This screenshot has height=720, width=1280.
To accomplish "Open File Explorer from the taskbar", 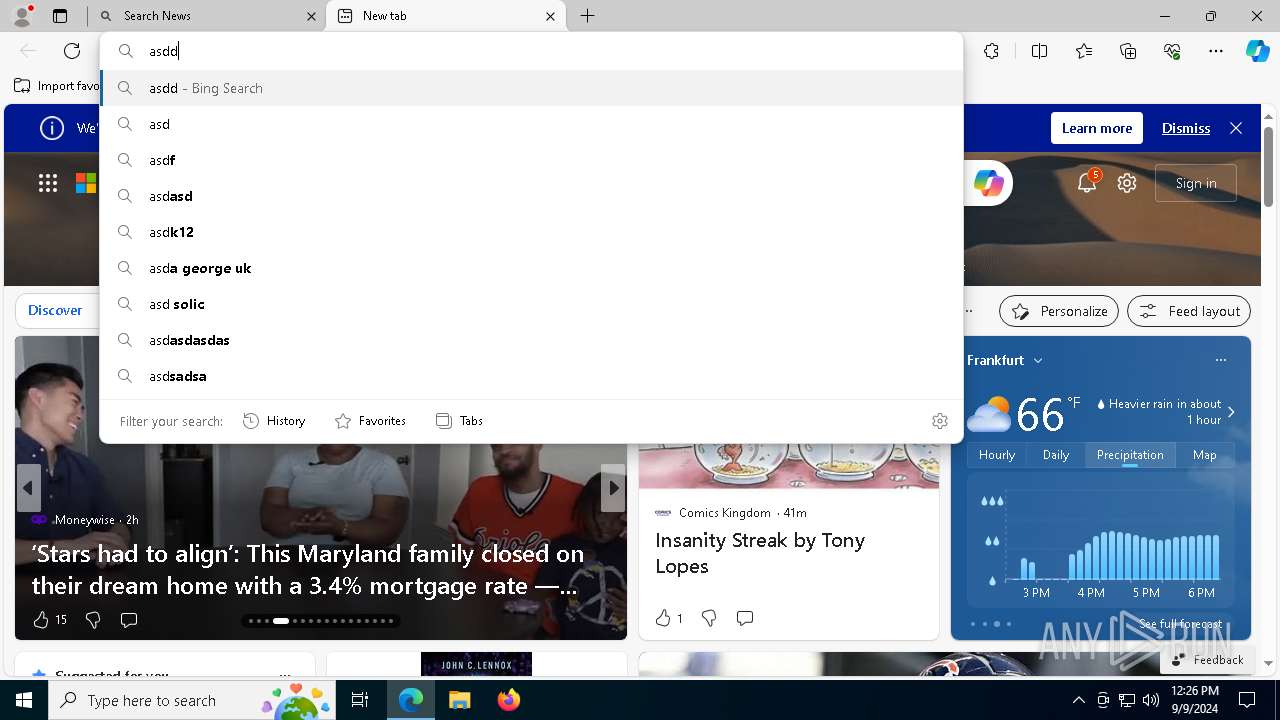I will [x=459, y=700].
